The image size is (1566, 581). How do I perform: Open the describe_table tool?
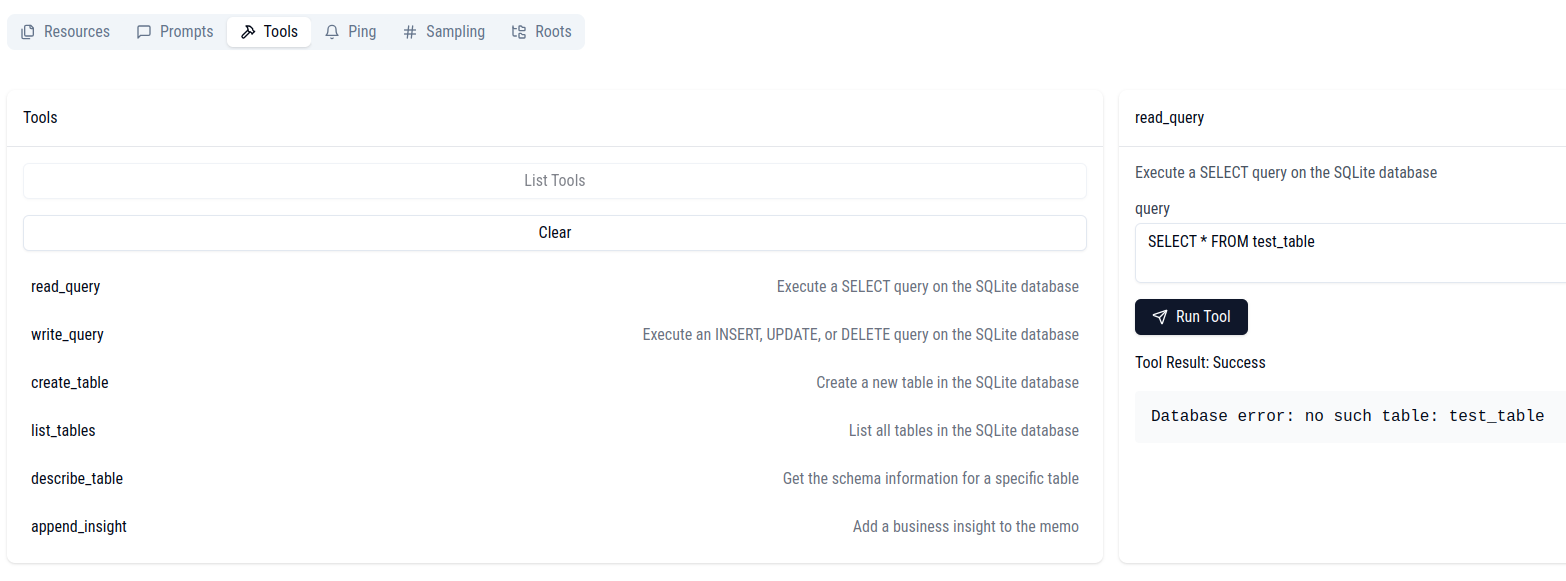point(555,479)
